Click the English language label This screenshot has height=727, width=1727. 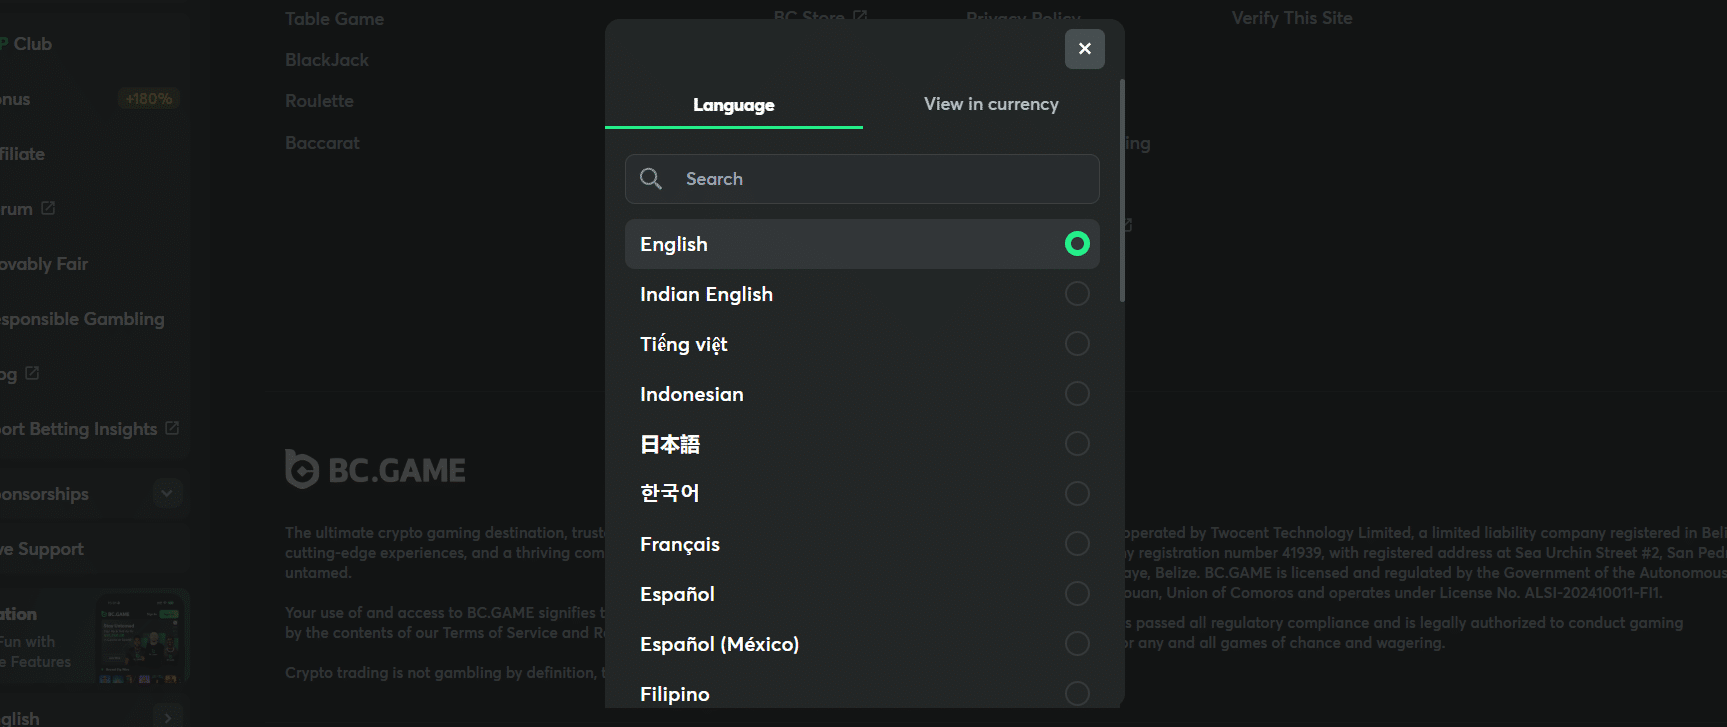click(674, 244)
